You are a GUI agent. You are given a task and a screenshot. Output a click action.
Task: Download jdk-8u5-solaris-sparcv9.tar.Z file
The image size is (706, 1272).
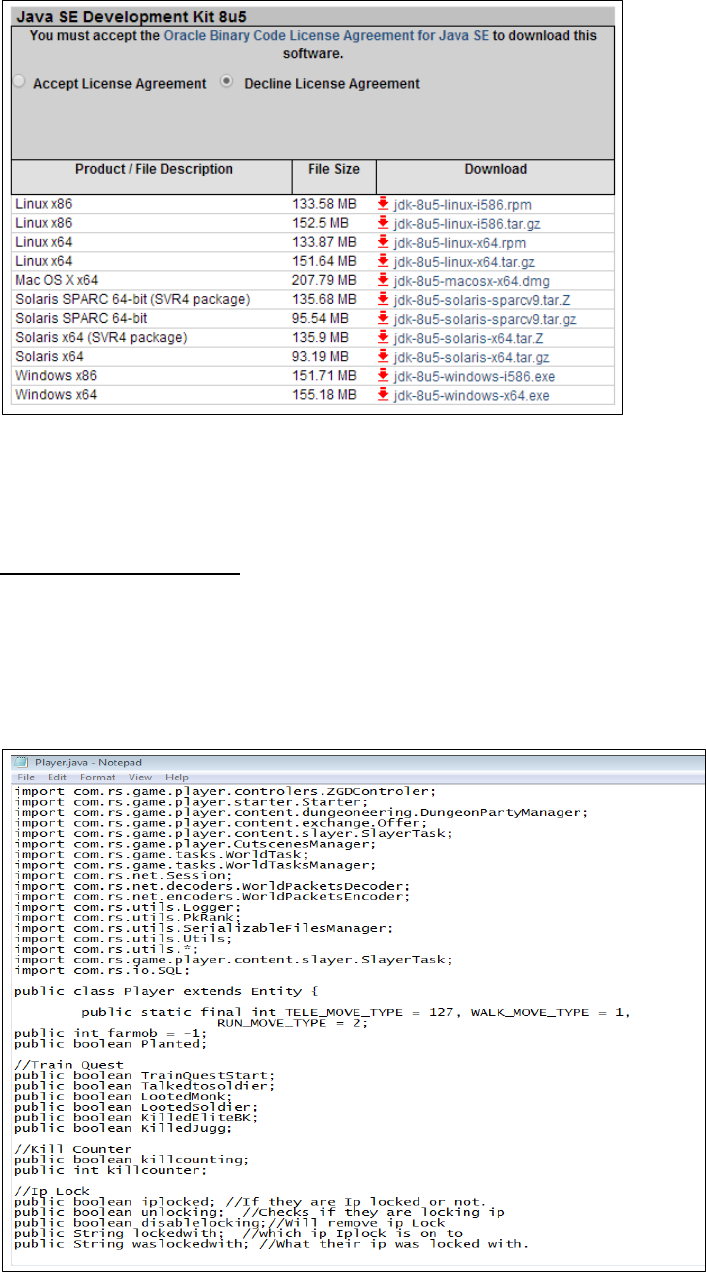coord(484,299)
